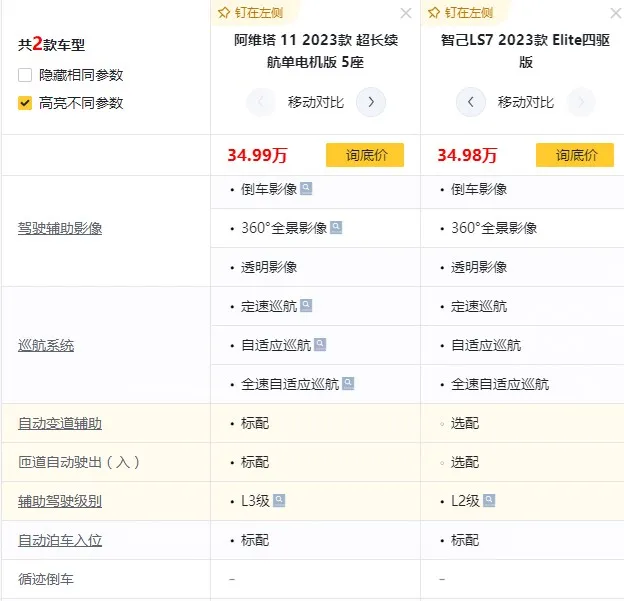Viewport: 624px width, 601px height.
Task: Click 34.98万 price text
Action: (x=468, y=155)
